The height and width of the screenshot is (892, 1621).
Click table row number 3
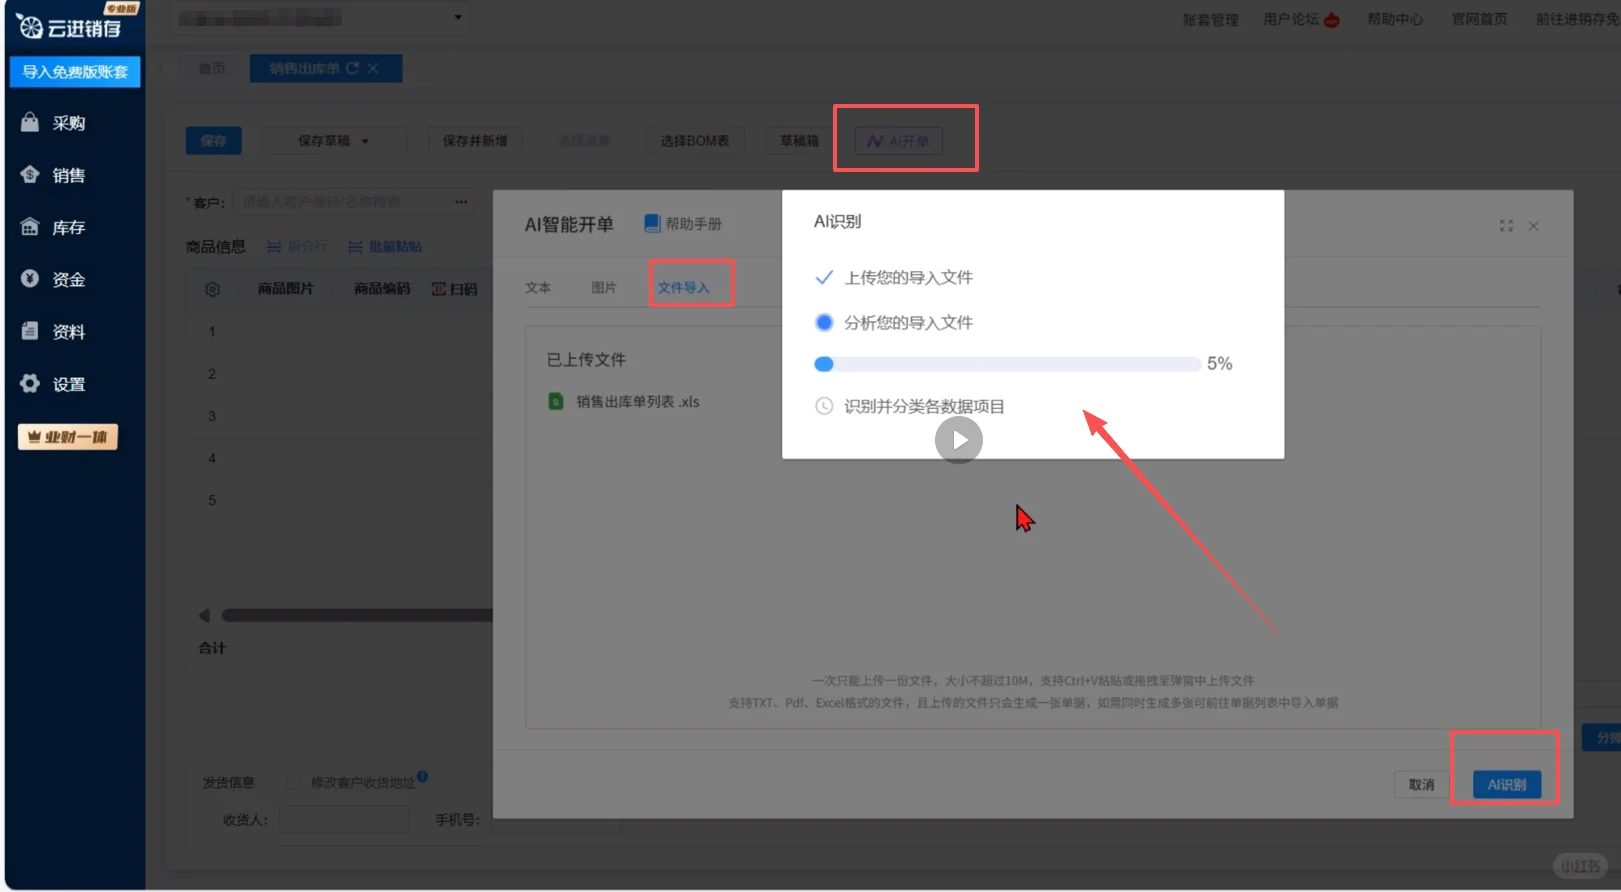point(212,416)
